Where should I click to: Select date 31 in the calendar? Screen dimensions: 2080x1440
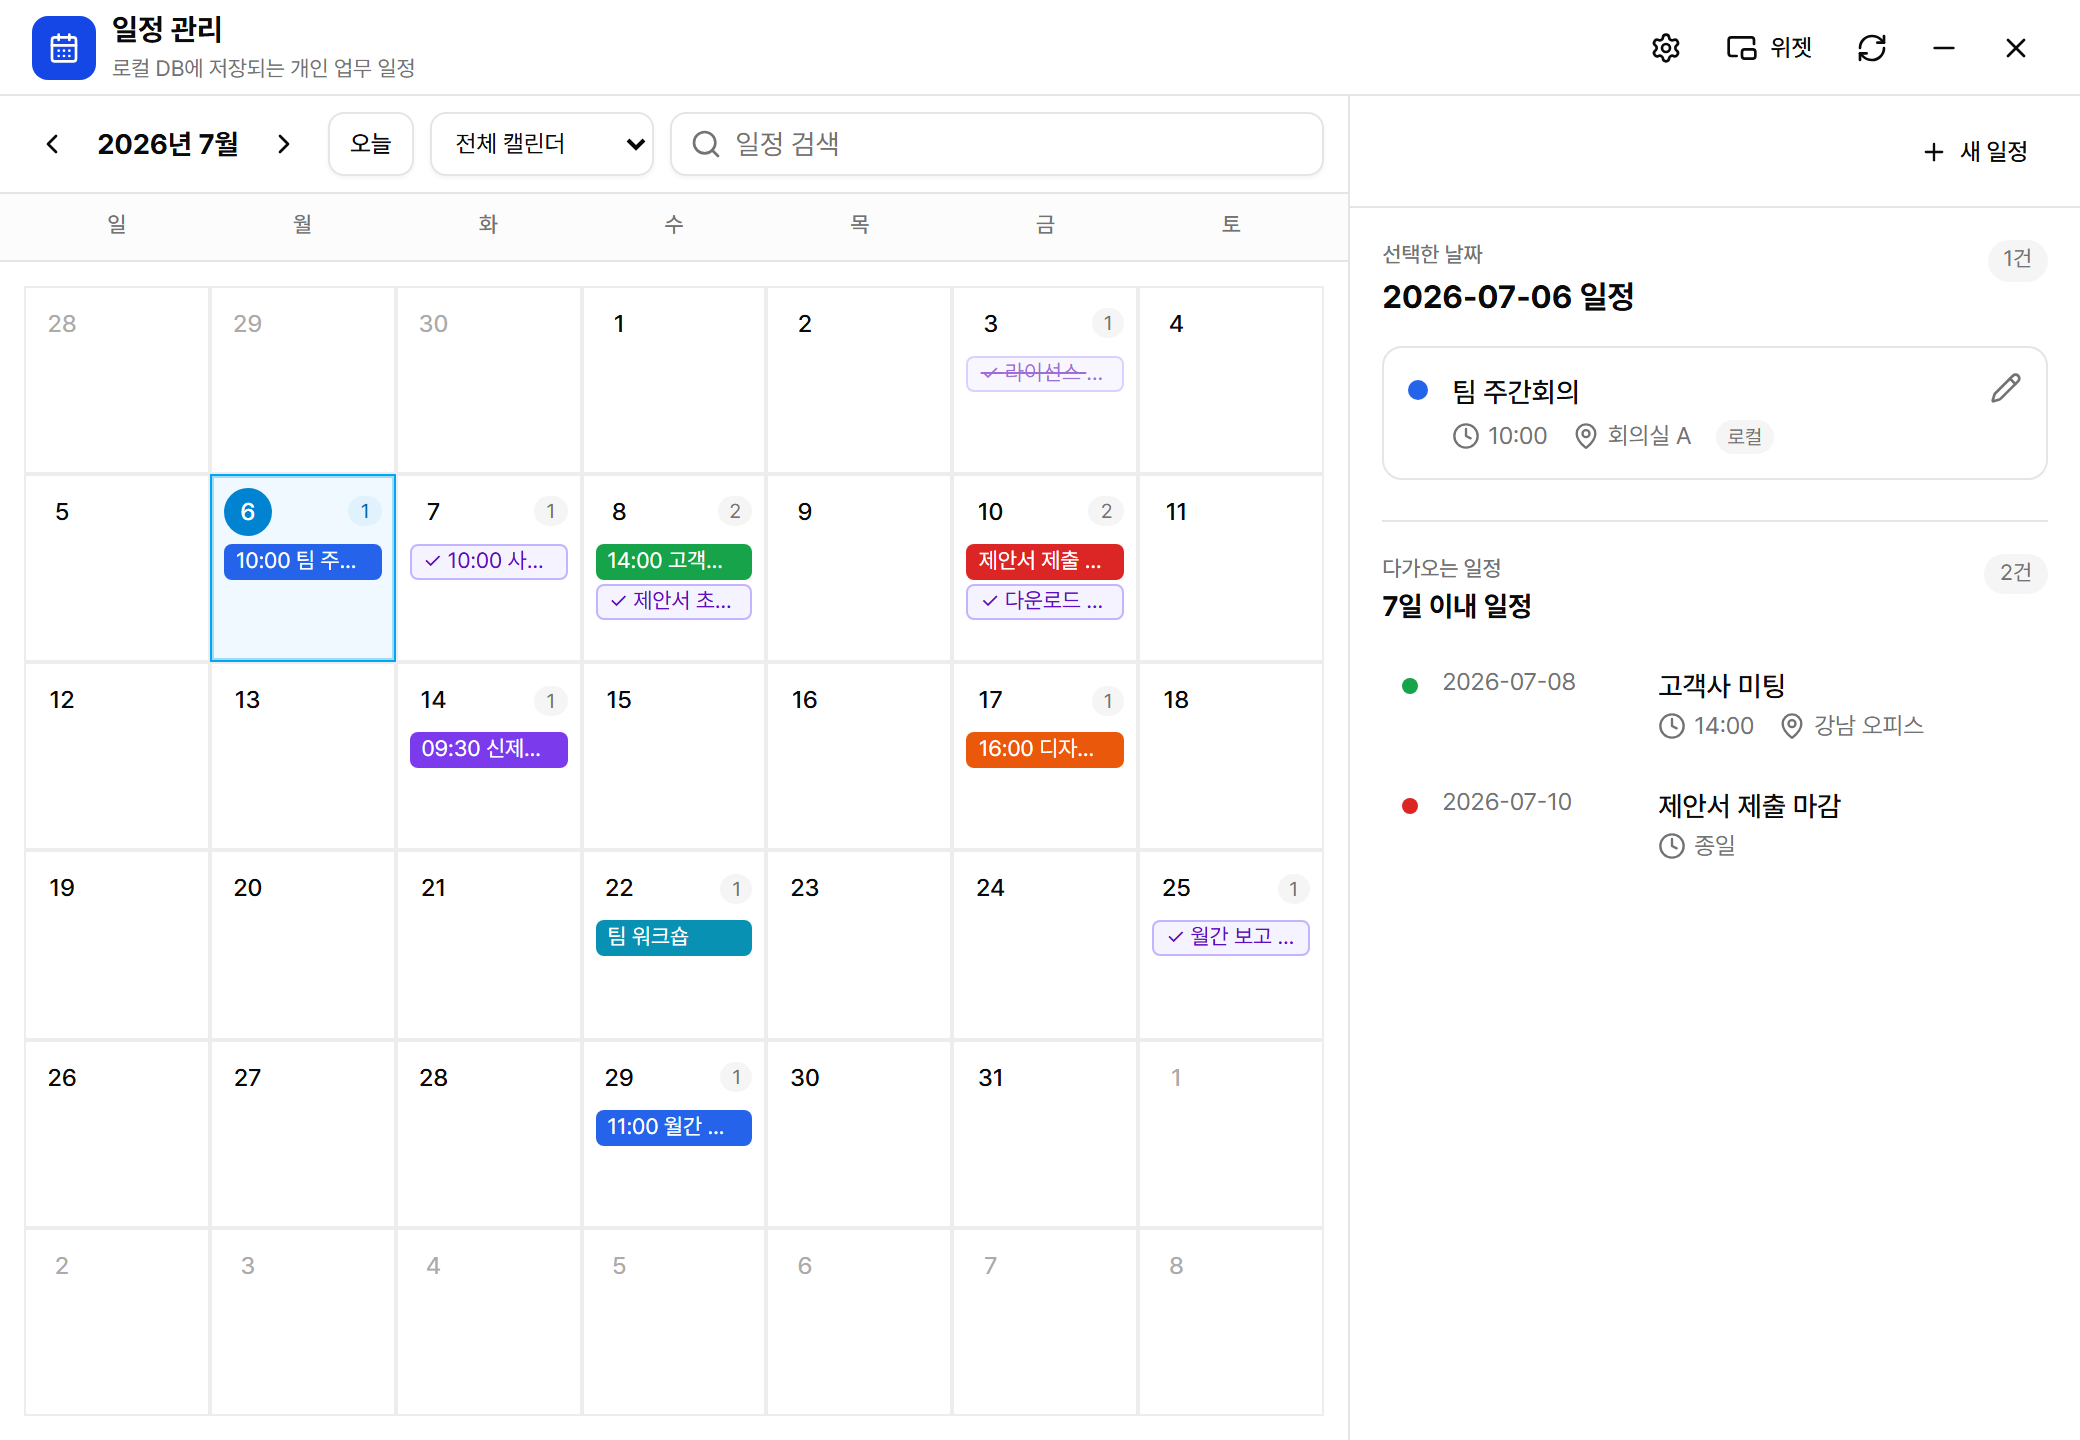click(x=990, y=1078)
